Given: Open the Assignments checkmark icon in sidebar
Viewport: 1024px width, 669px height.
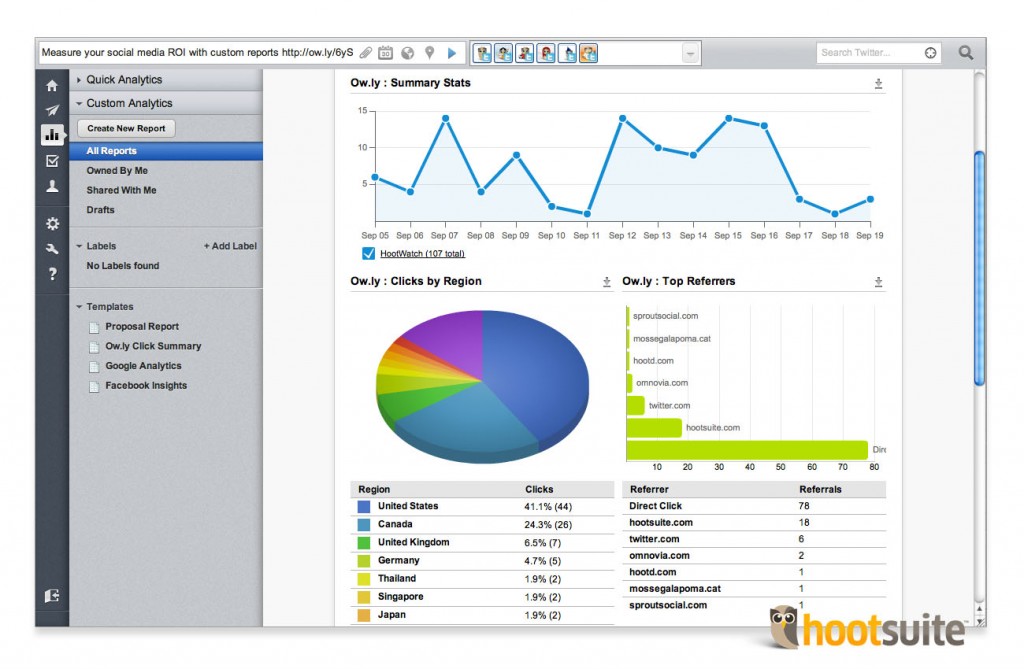Looking at the screenshot, I should (52, 161).
